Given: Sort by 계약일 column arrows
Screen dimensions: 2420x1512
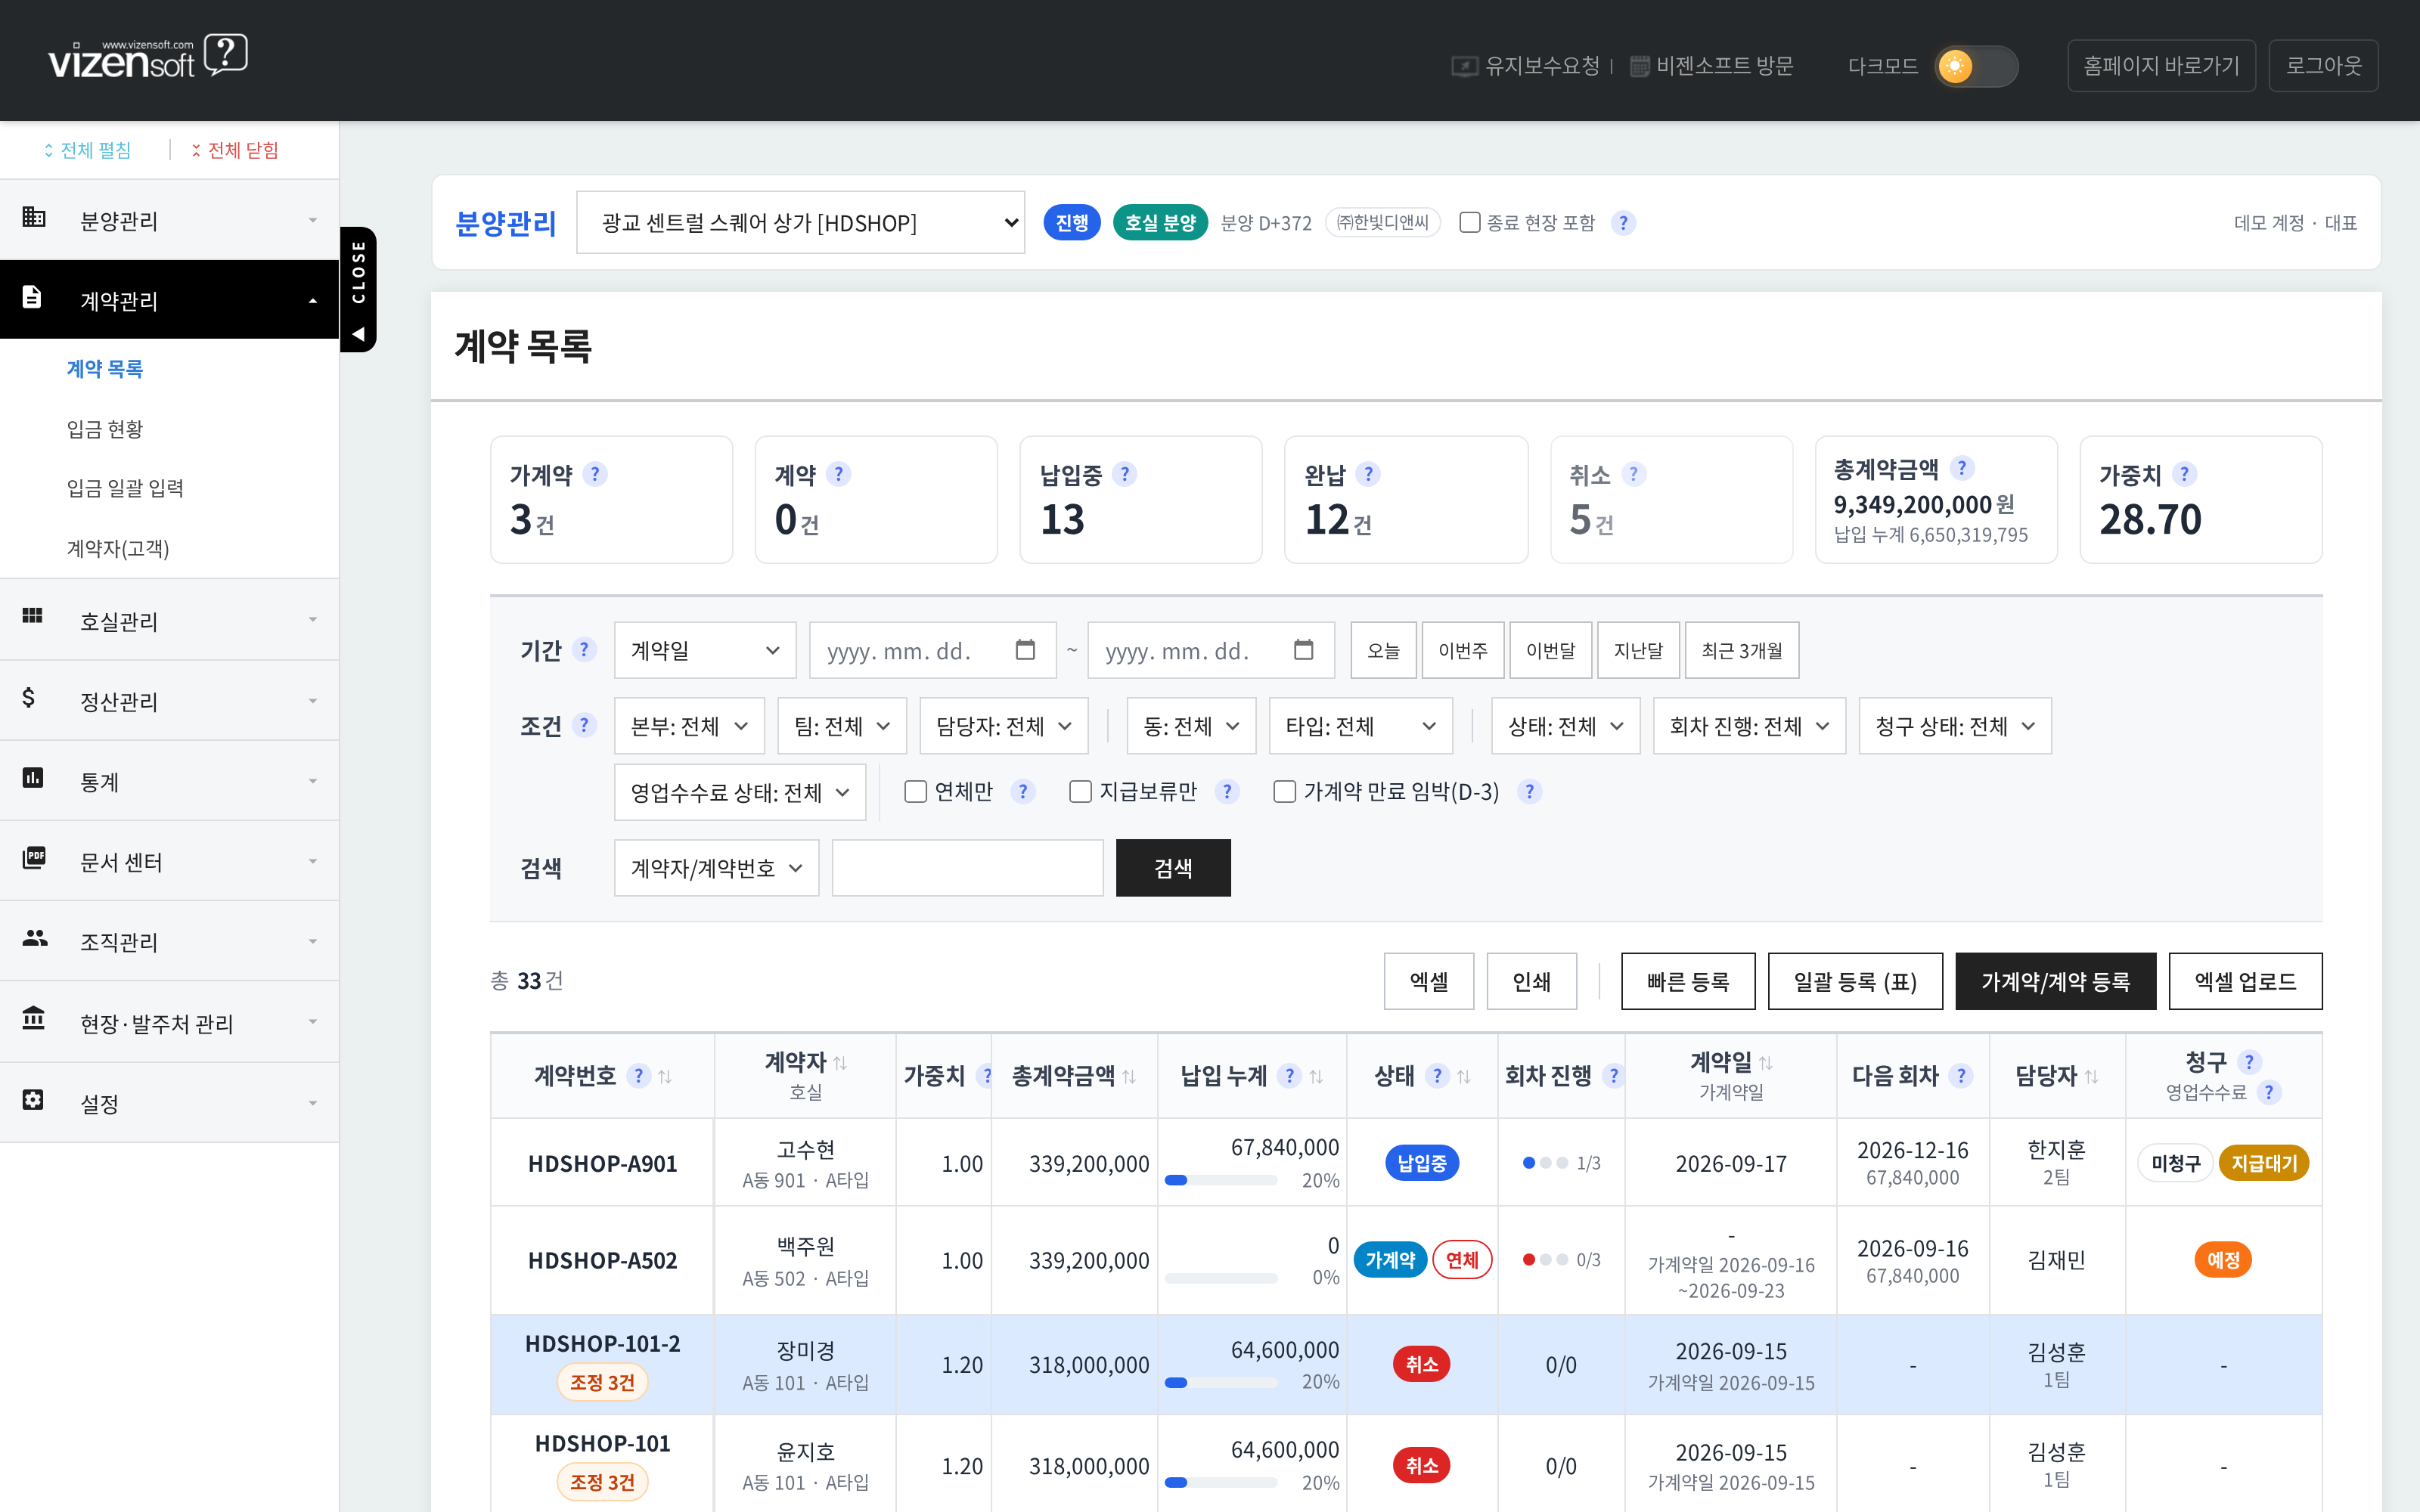Looking at the screenshot, I should [1766, 1063].
